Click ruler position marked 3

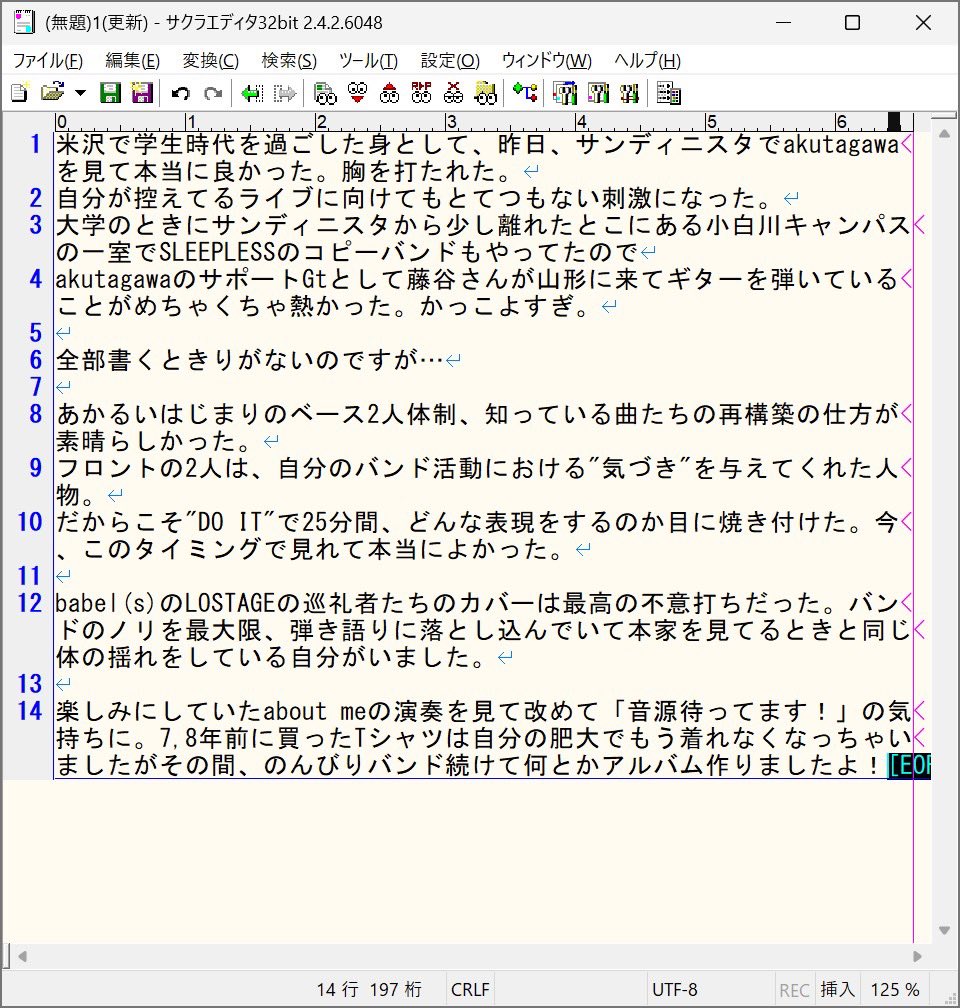point(451,122)
